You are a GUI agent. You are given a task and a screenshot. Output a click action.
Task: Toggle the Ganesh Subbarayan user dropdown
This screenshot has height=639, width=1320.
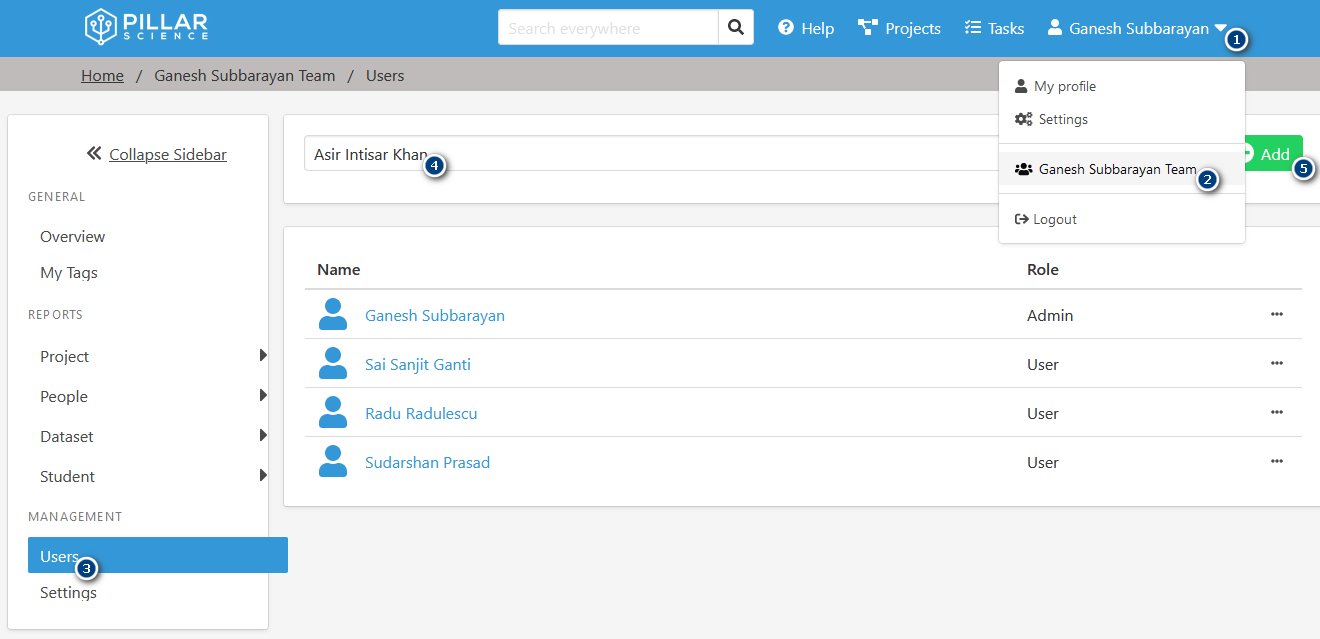pyautogui.click(x=1138, y=28)
